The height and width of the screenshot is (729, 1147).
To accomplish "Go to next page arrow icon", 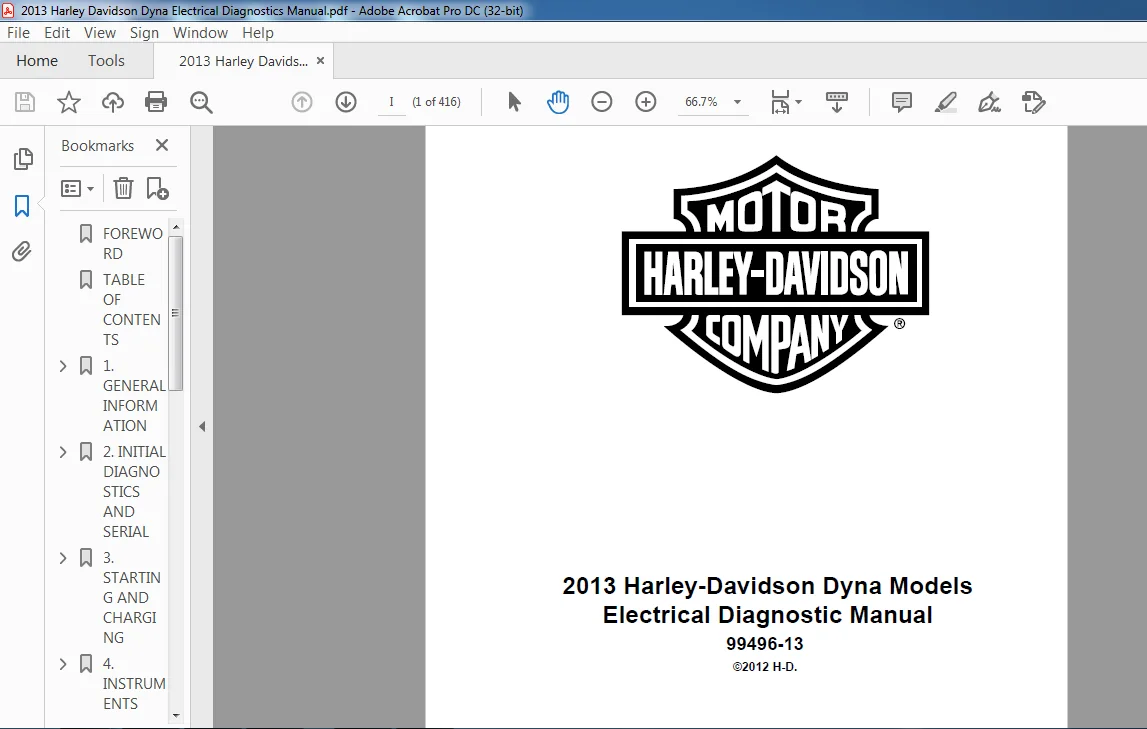I will [346, 102].
